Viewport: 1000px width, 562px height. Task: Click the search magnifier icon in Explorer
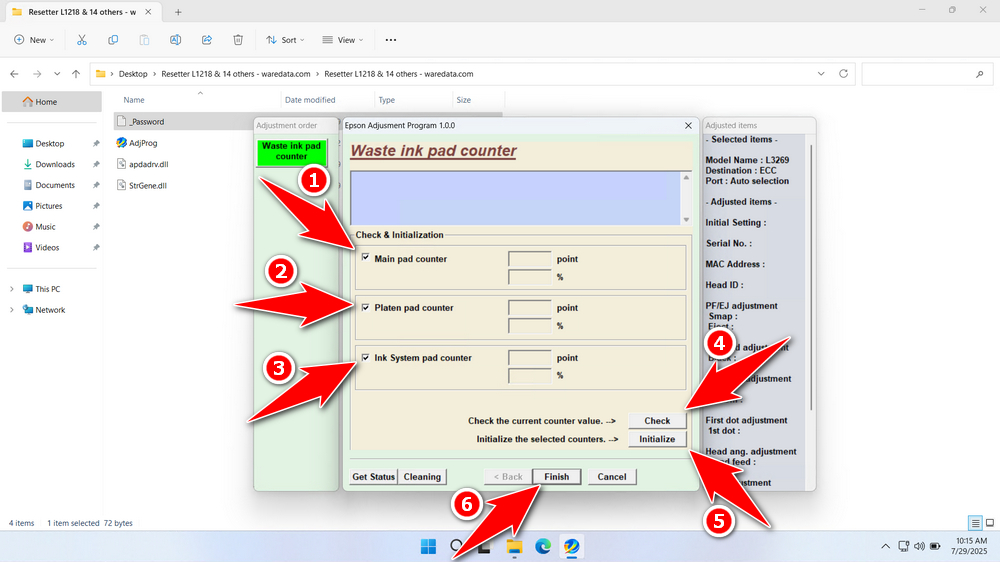pyautogui.click(x=980, y=75)
